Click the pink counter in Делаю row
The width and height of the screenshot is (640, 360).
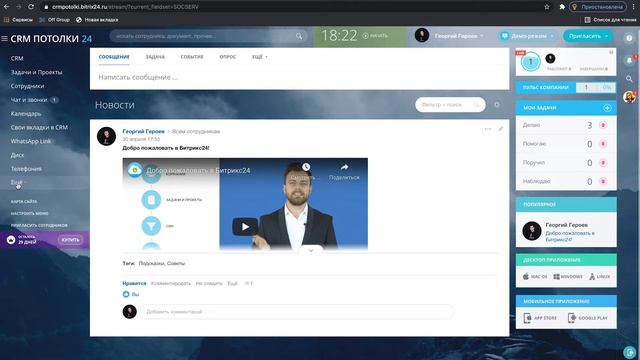point(603,125)
